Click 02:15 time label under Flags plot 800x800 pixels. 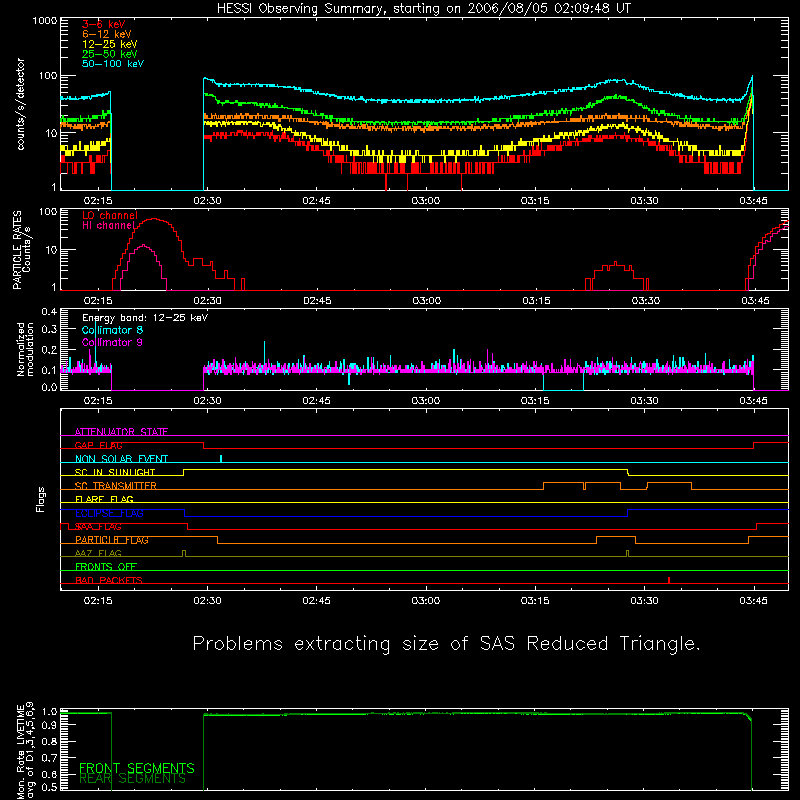(x=98, y=601)
